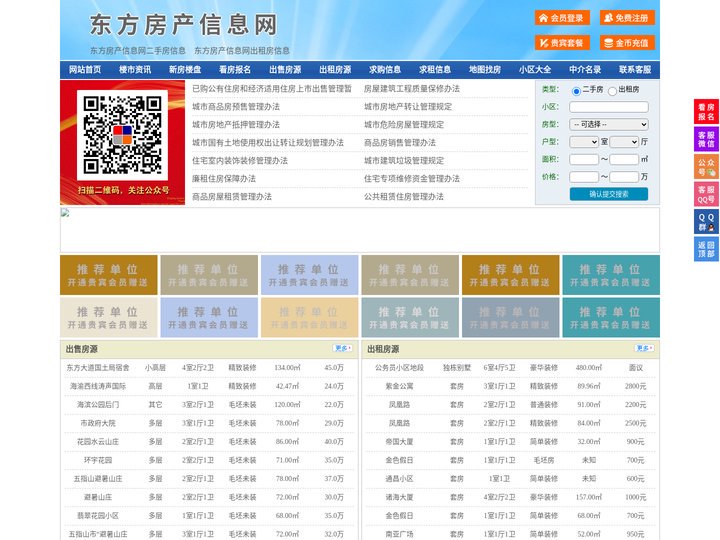Click the broken banner image icon
Screen dimensions: 720x540
[x=65, y=213]
